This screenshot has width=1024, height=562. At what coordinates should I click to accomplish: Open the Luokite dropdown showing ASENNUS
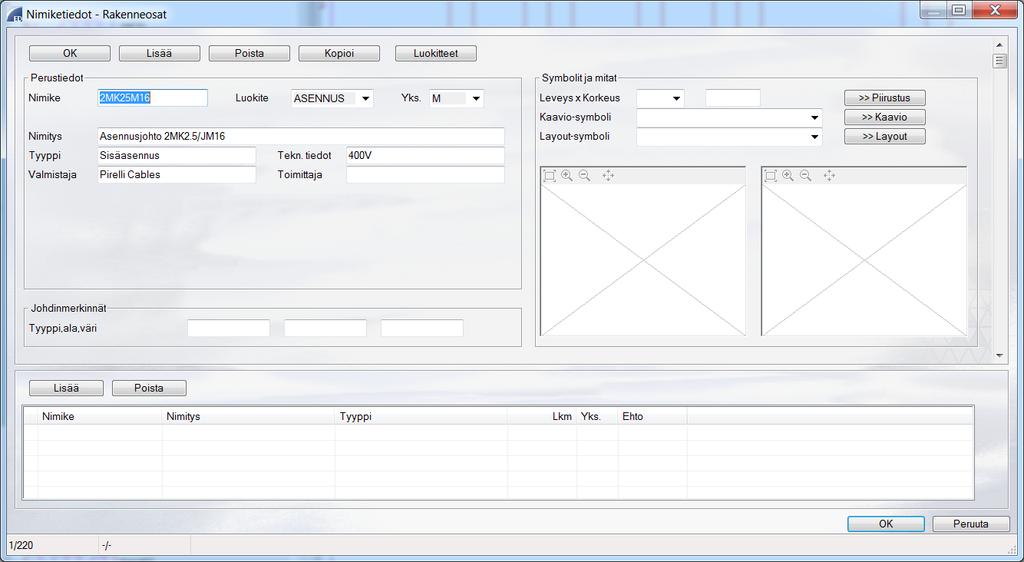[x=365, y=99]
